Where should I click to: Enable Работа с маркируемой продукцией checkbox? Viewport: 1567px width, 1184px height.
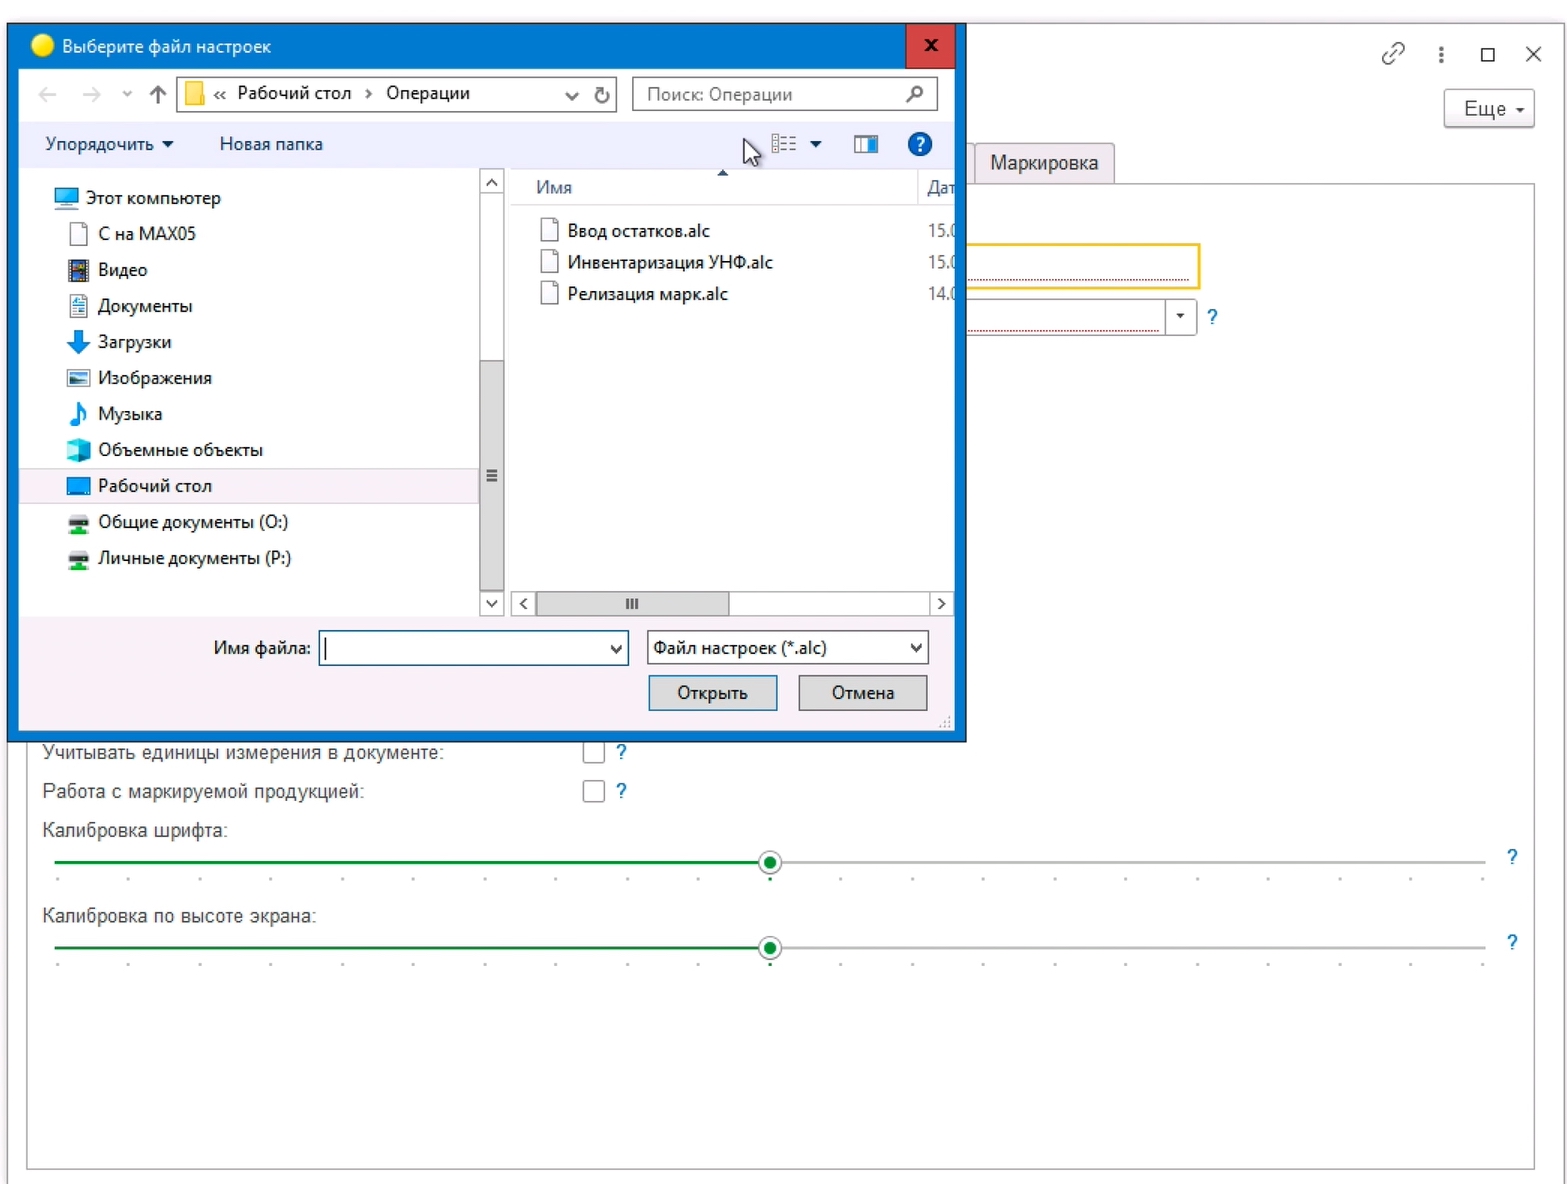point(594,791)
